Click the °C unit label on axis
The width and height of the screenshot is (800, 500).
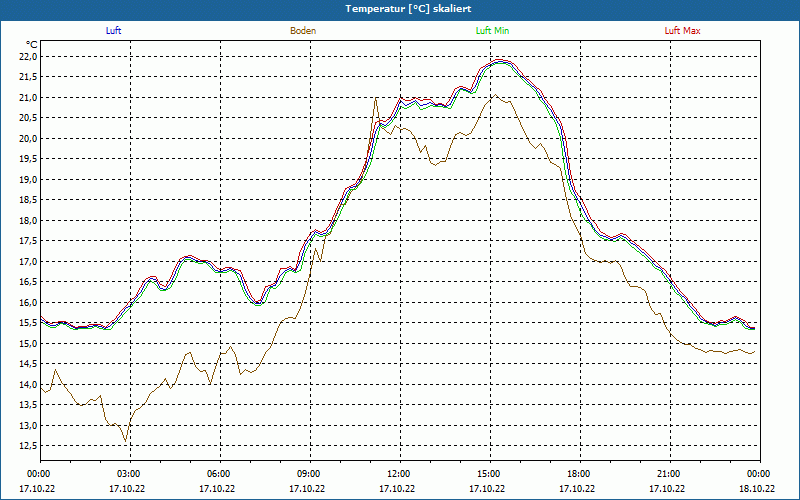click(x=32, y=45)
